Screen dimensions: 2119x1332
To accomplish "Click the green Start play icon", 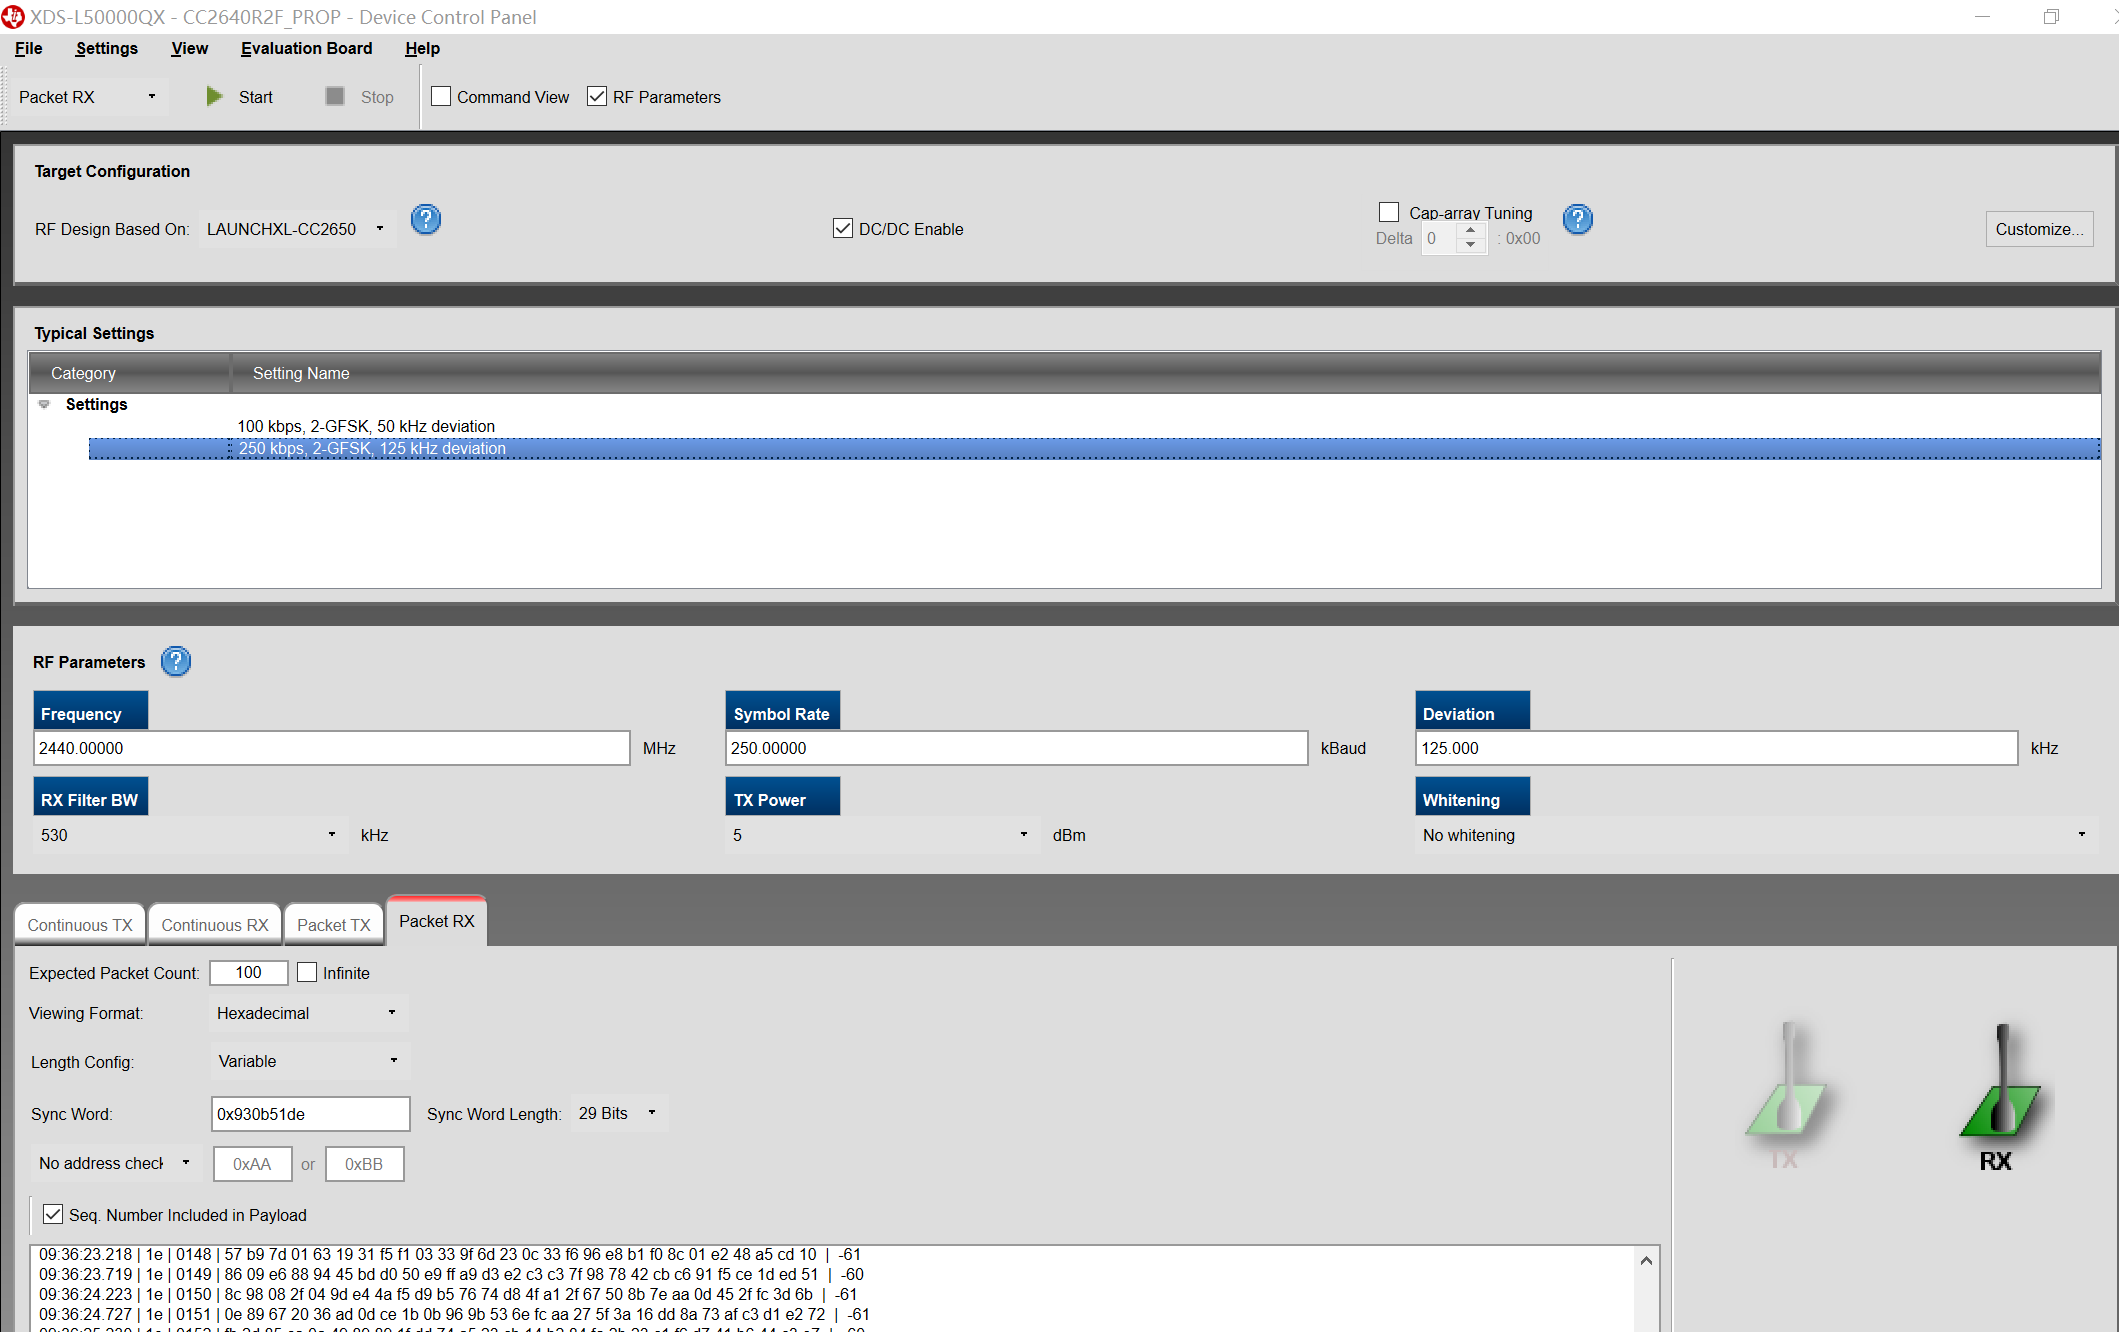I will point(214,96).
